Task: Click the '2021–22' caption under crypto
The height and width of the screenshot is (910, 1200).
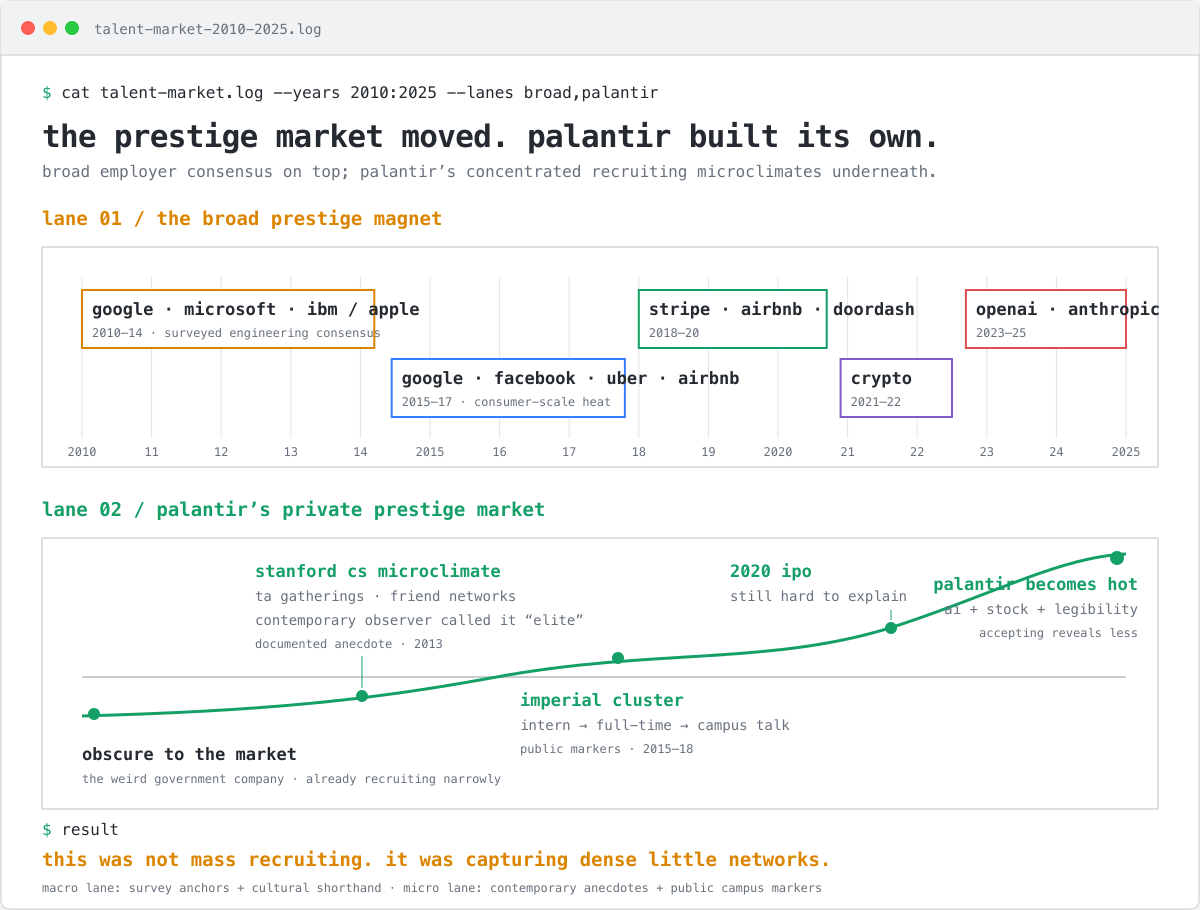Action: 876,402
